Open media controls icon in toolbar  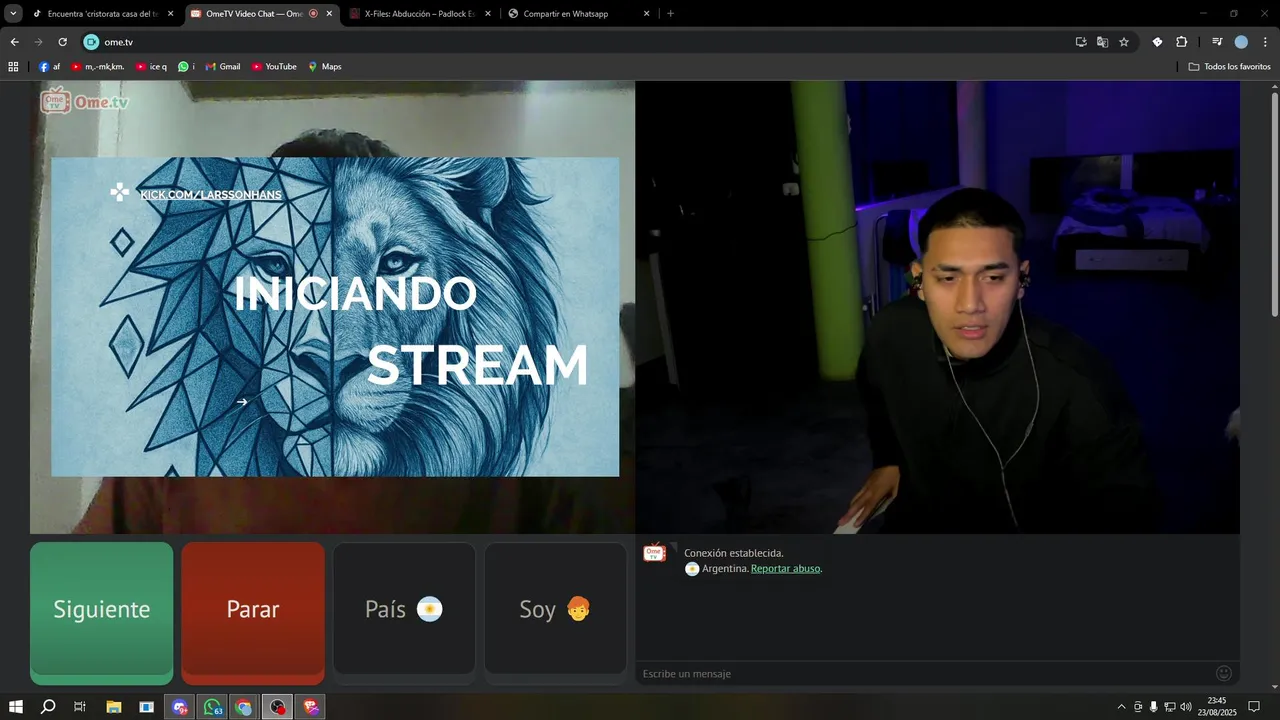point(1217,42)
